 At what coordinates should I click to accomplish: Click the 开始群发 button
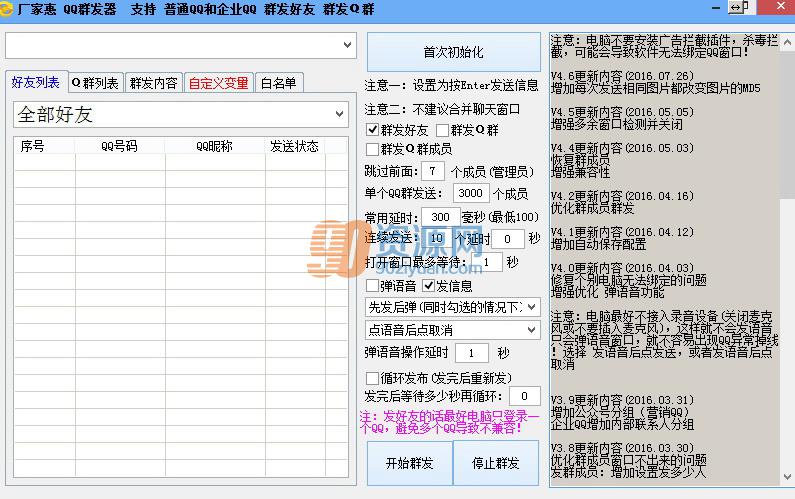point(410,463)
